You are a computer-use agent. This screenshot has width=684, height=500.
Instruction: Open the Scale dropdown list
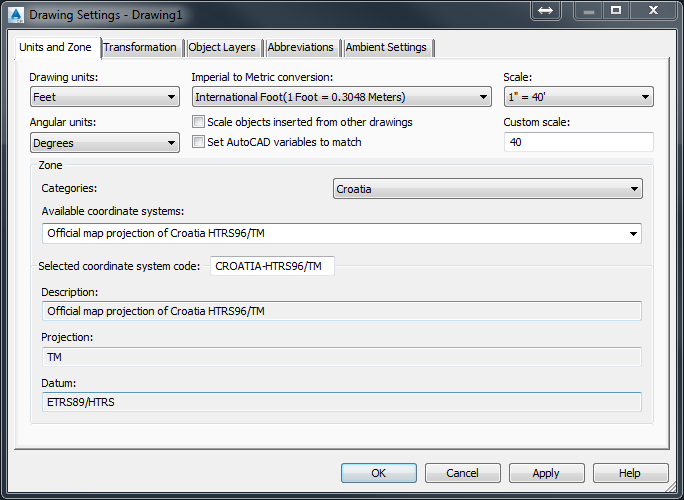click(x=578, y=97)
